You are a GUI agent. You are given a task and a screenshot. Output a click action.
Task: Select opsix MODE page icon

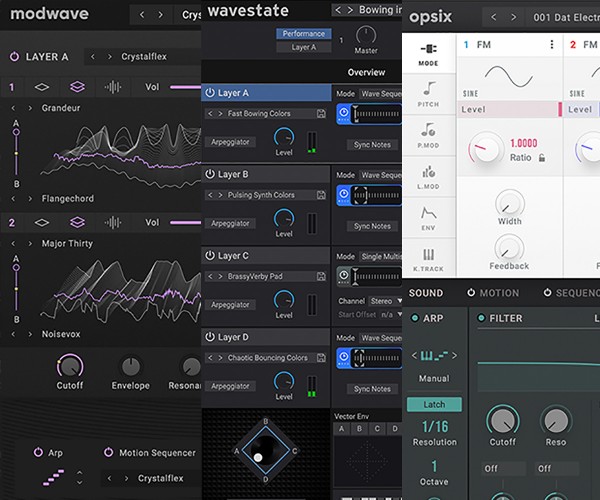coord(429,49)
